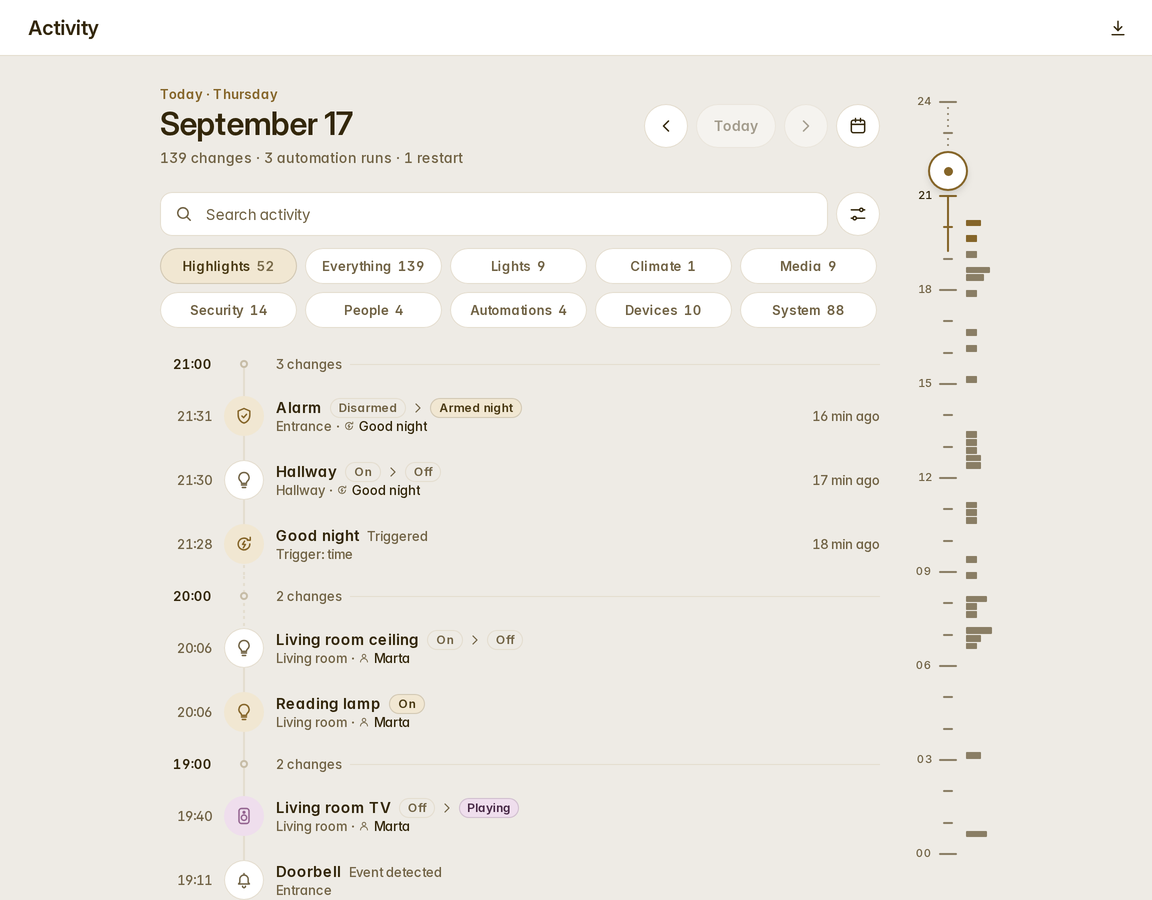Click Good night link under Alarm

[x=392, y=427]
